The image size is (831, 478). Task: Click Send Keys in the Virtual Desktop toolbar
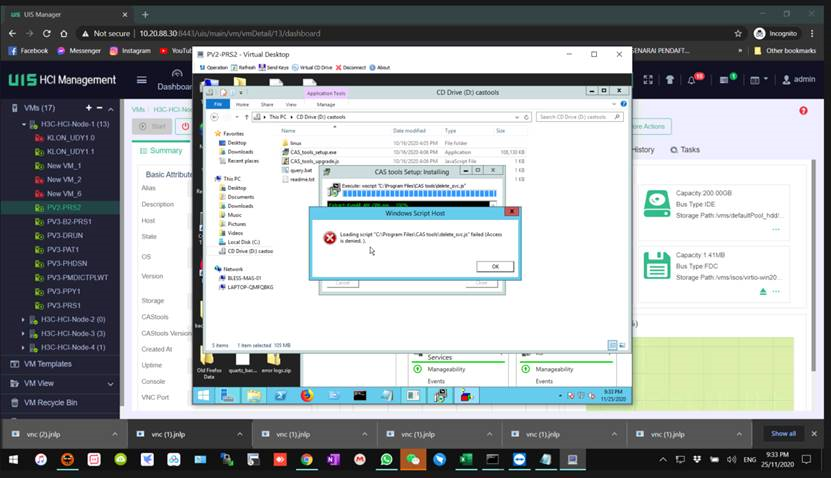[x=273, y=68]
